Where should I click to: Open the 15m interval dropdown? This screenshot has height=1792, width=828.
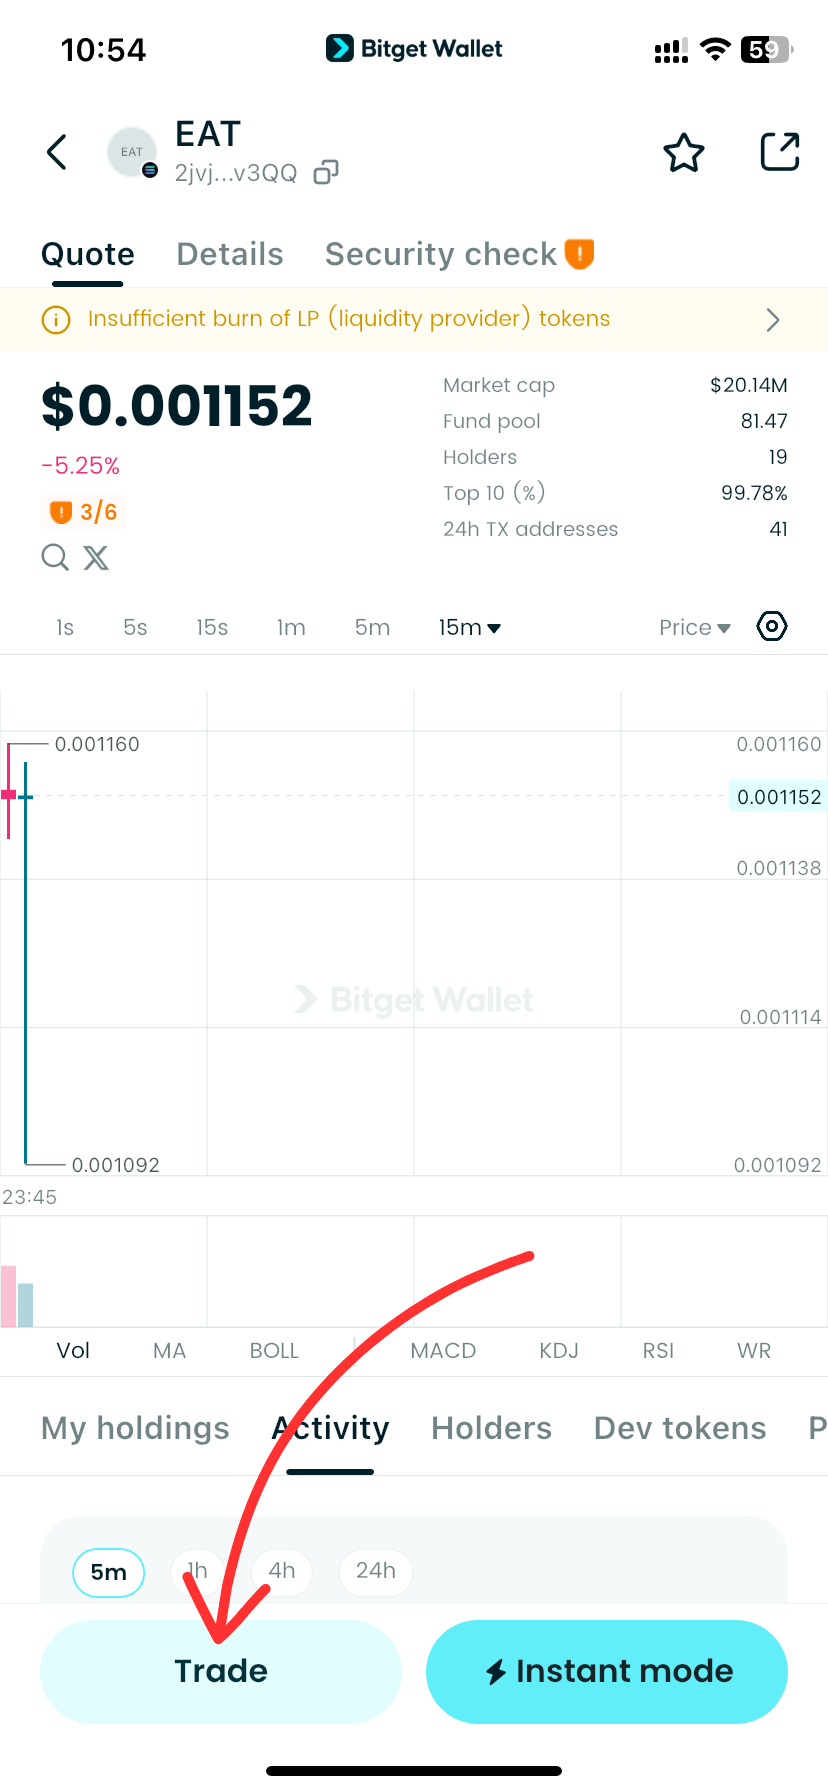(469, 628)
